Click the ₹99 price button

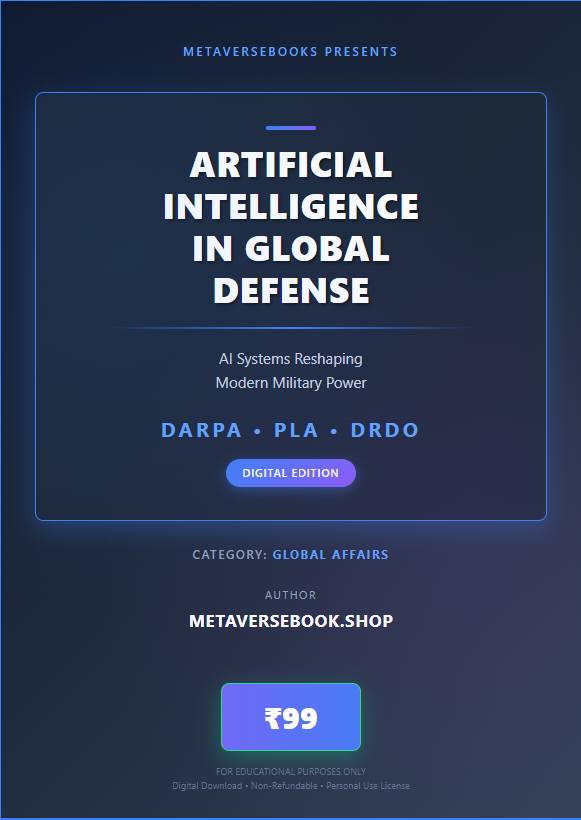coord(291,717)
